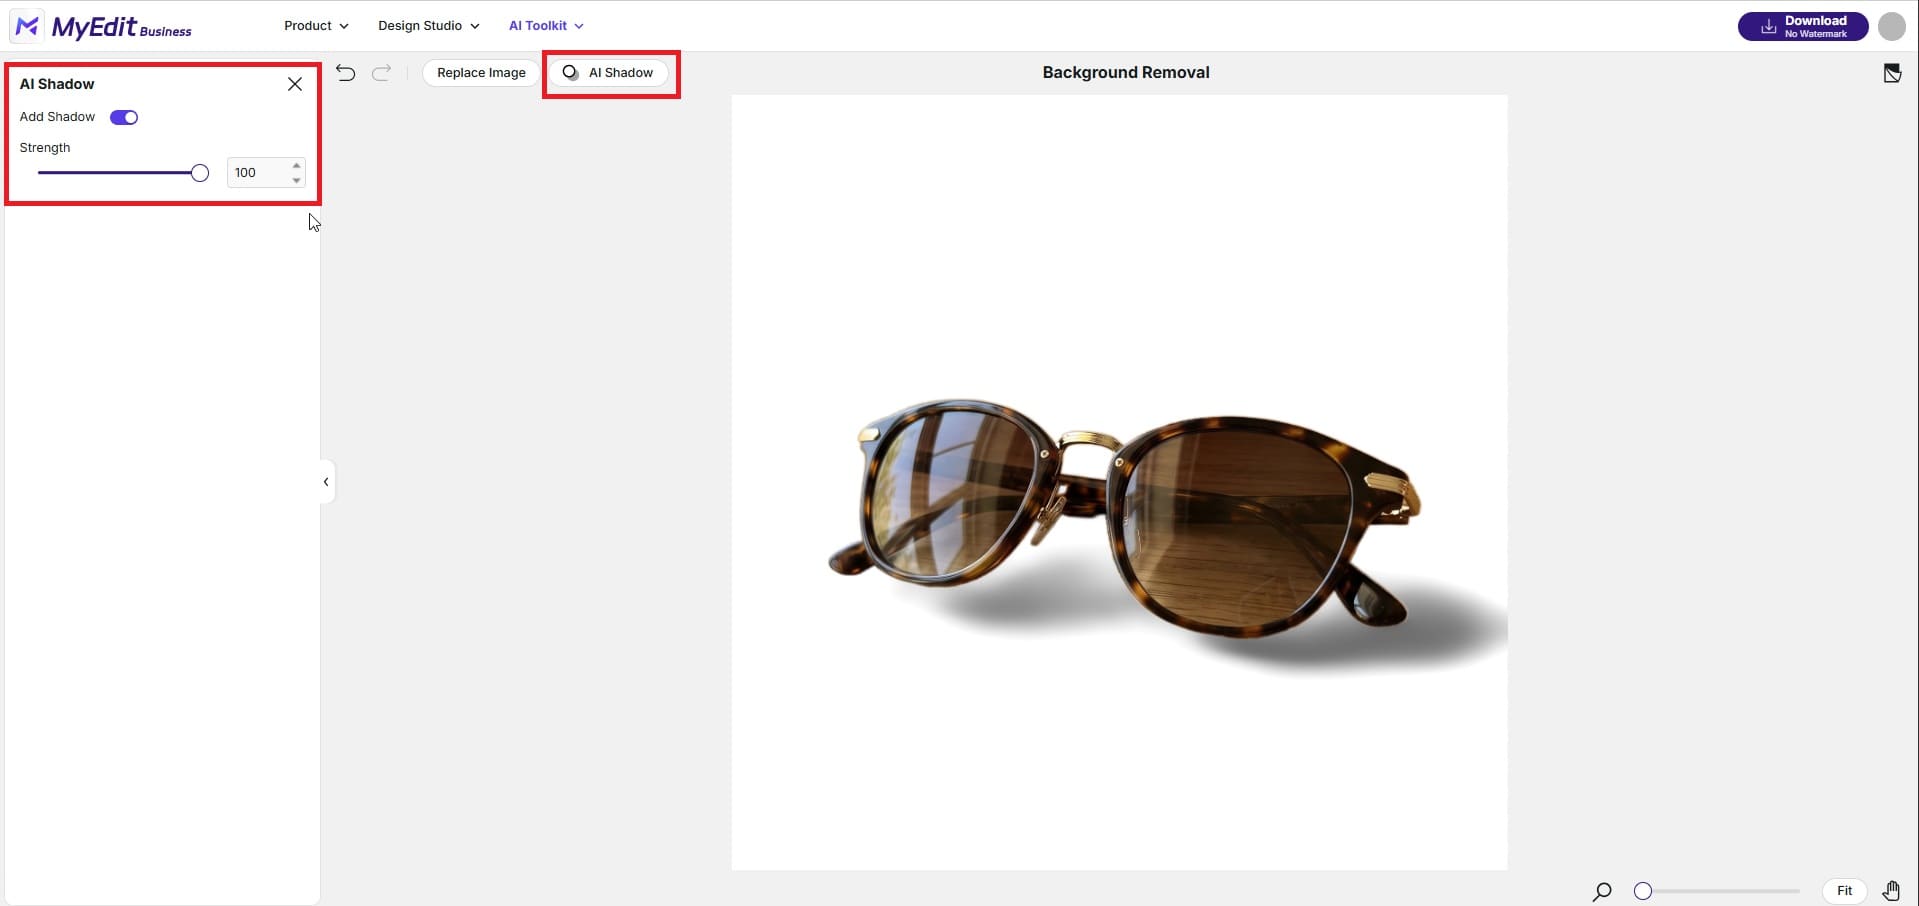
Task: Increase strength with the stepper up arrow
Action: click(x=295, y=165)
